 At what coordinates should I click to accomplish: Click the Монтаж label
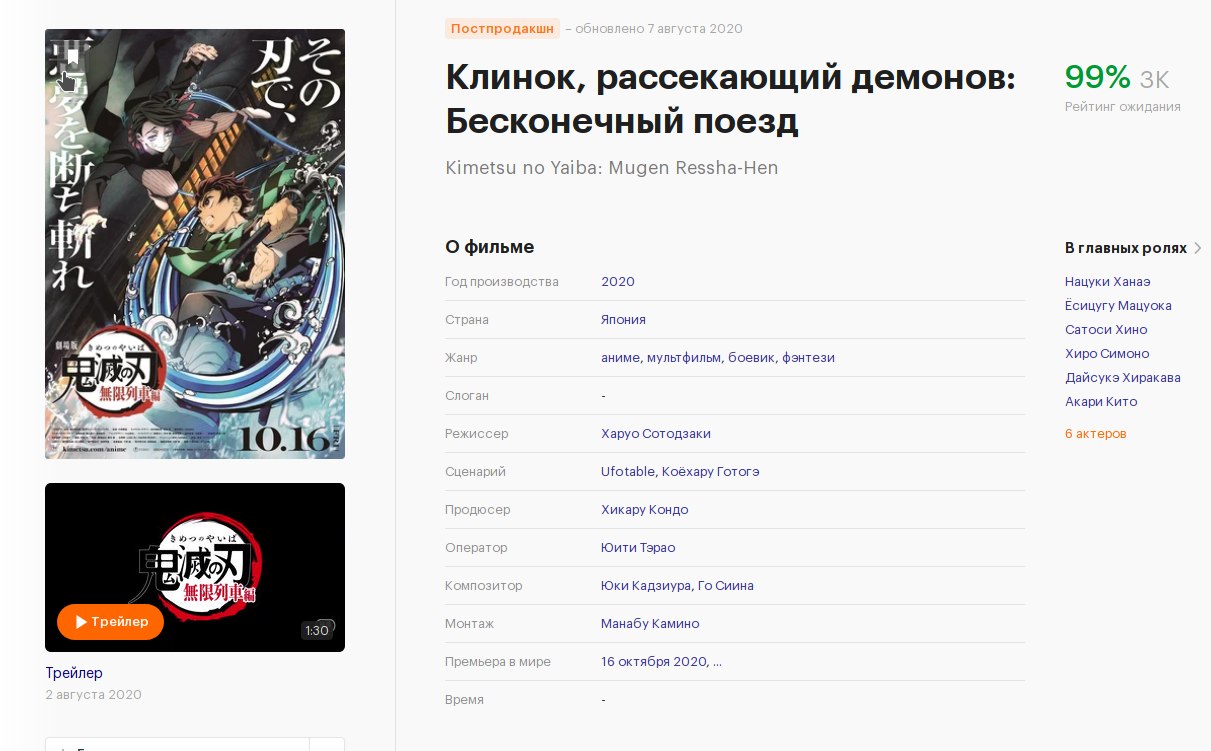(x=469, y=624)
